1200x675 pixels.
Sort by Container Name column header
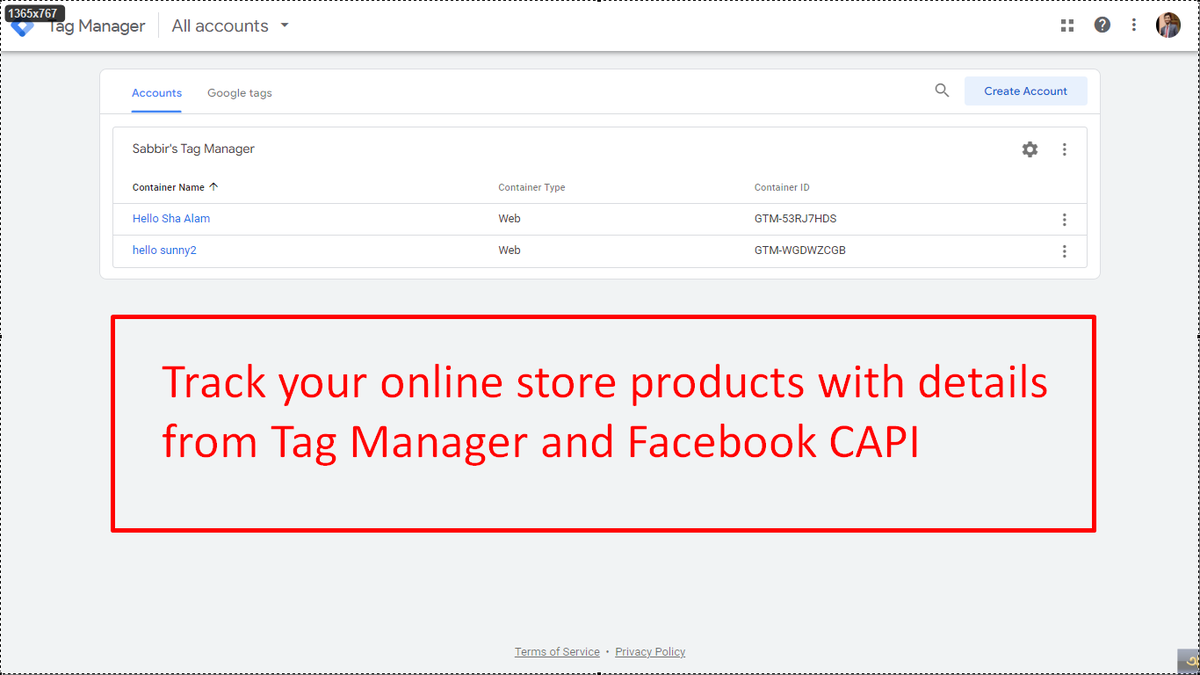pyautogui.click(x=175, y=187)
